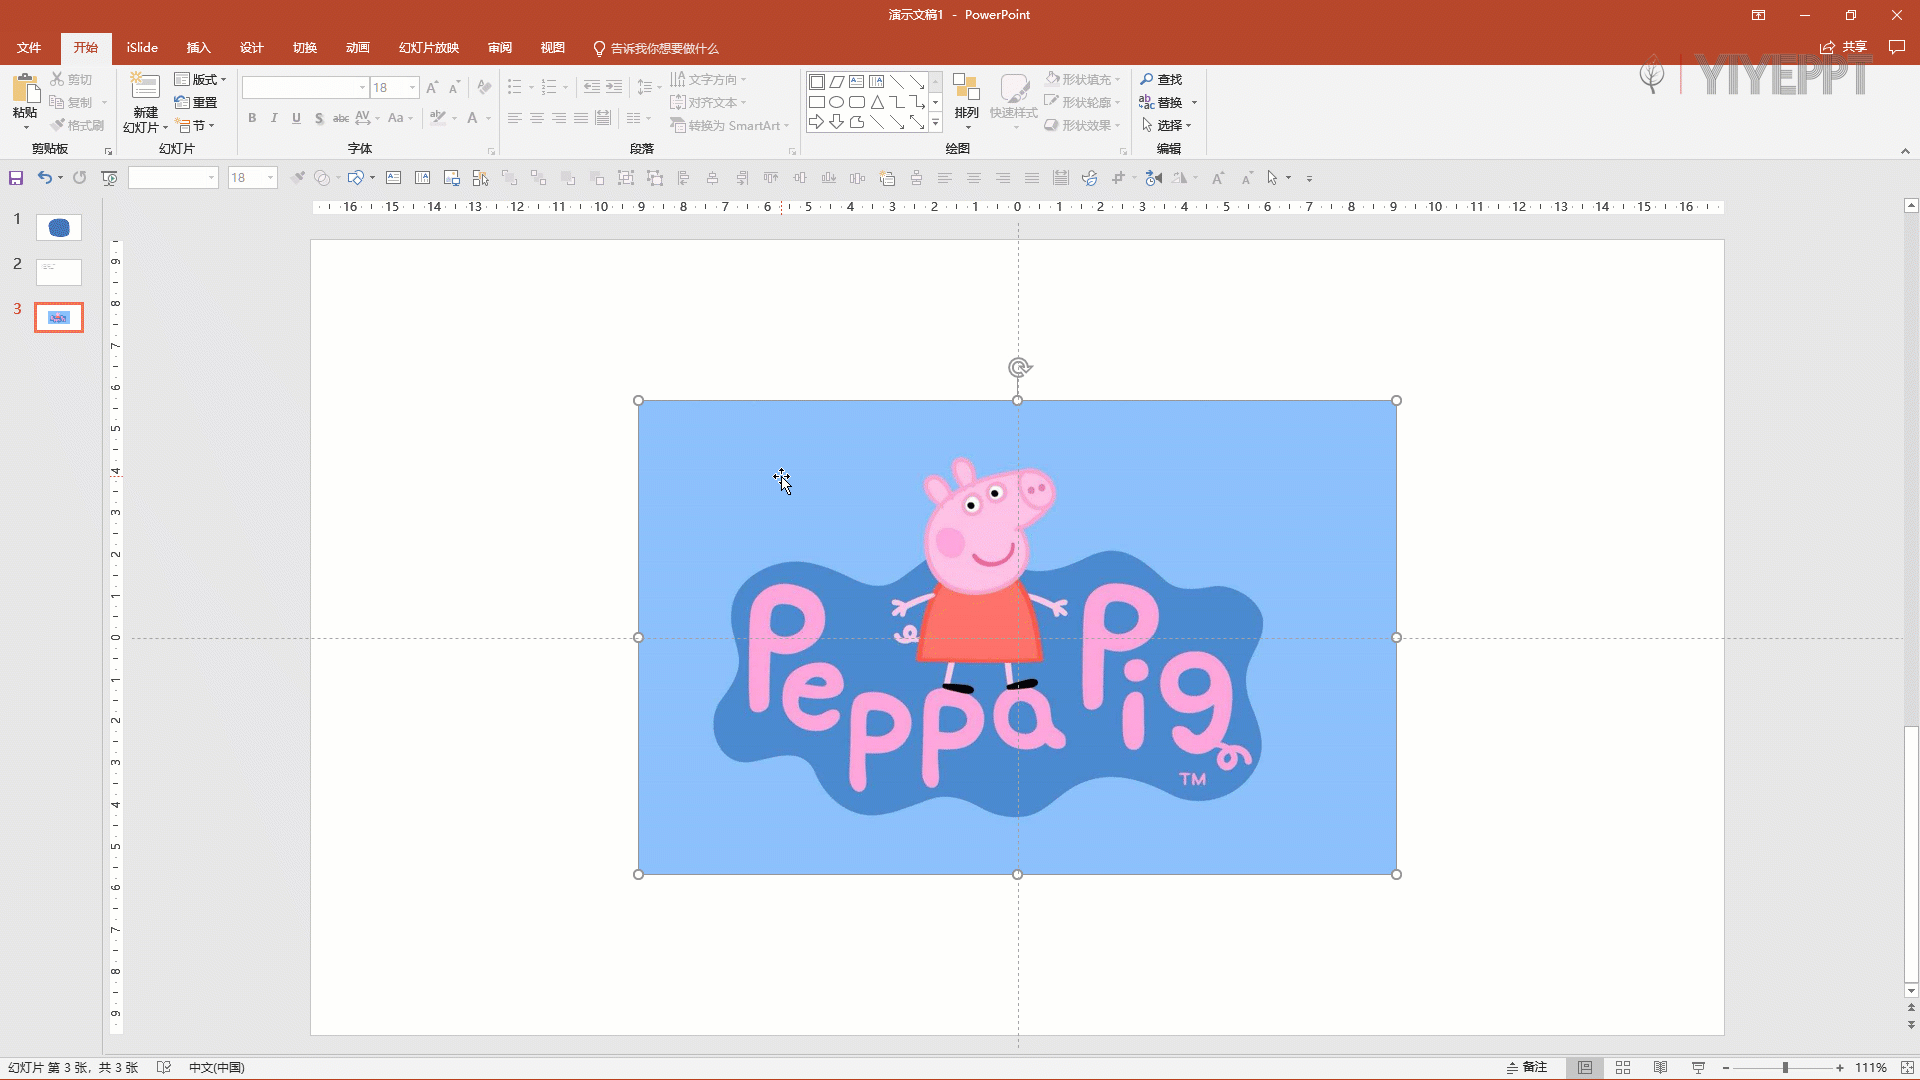Screen dimensions: 1920x1080
Task: Click the zoom slider handle
Action: click(1785, 1067)
